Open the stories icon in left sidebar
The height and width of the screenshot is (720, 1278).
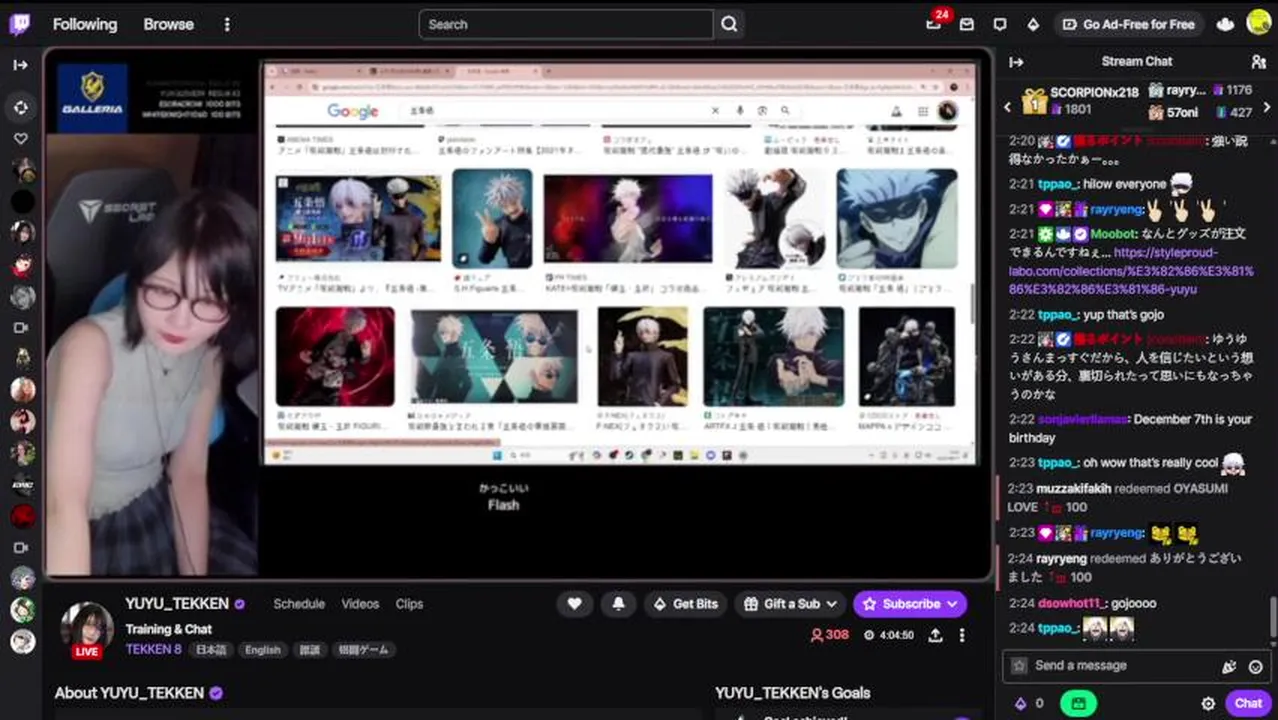(x=21, y=107)
